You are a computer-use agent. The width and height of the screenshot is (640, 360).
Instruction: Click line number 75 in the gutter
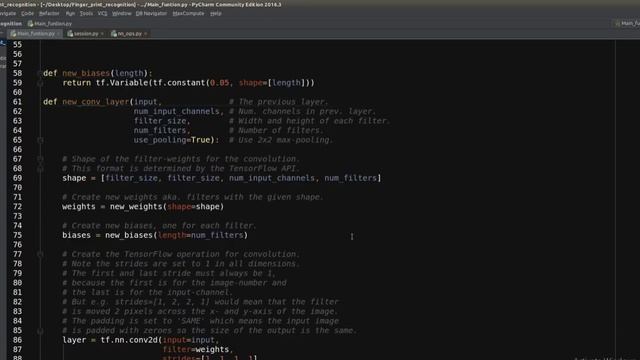(17, 235)
